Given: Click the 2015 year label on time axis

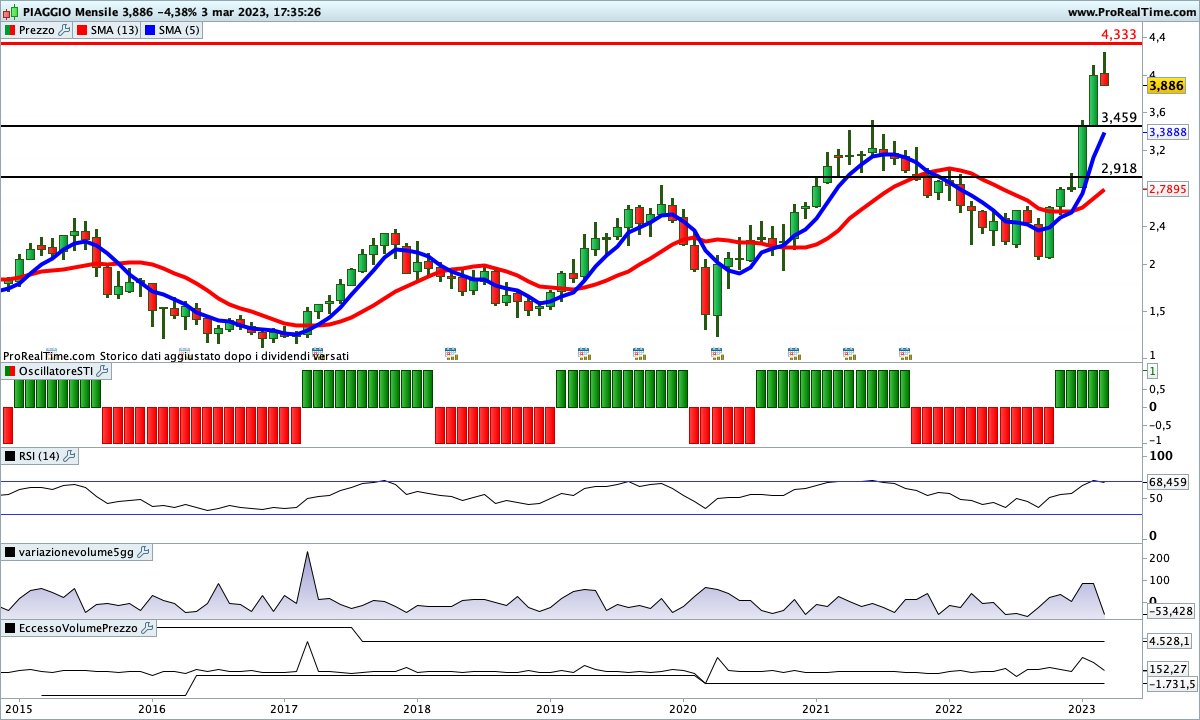Looking at the screenshot, I should coord(17,709).
